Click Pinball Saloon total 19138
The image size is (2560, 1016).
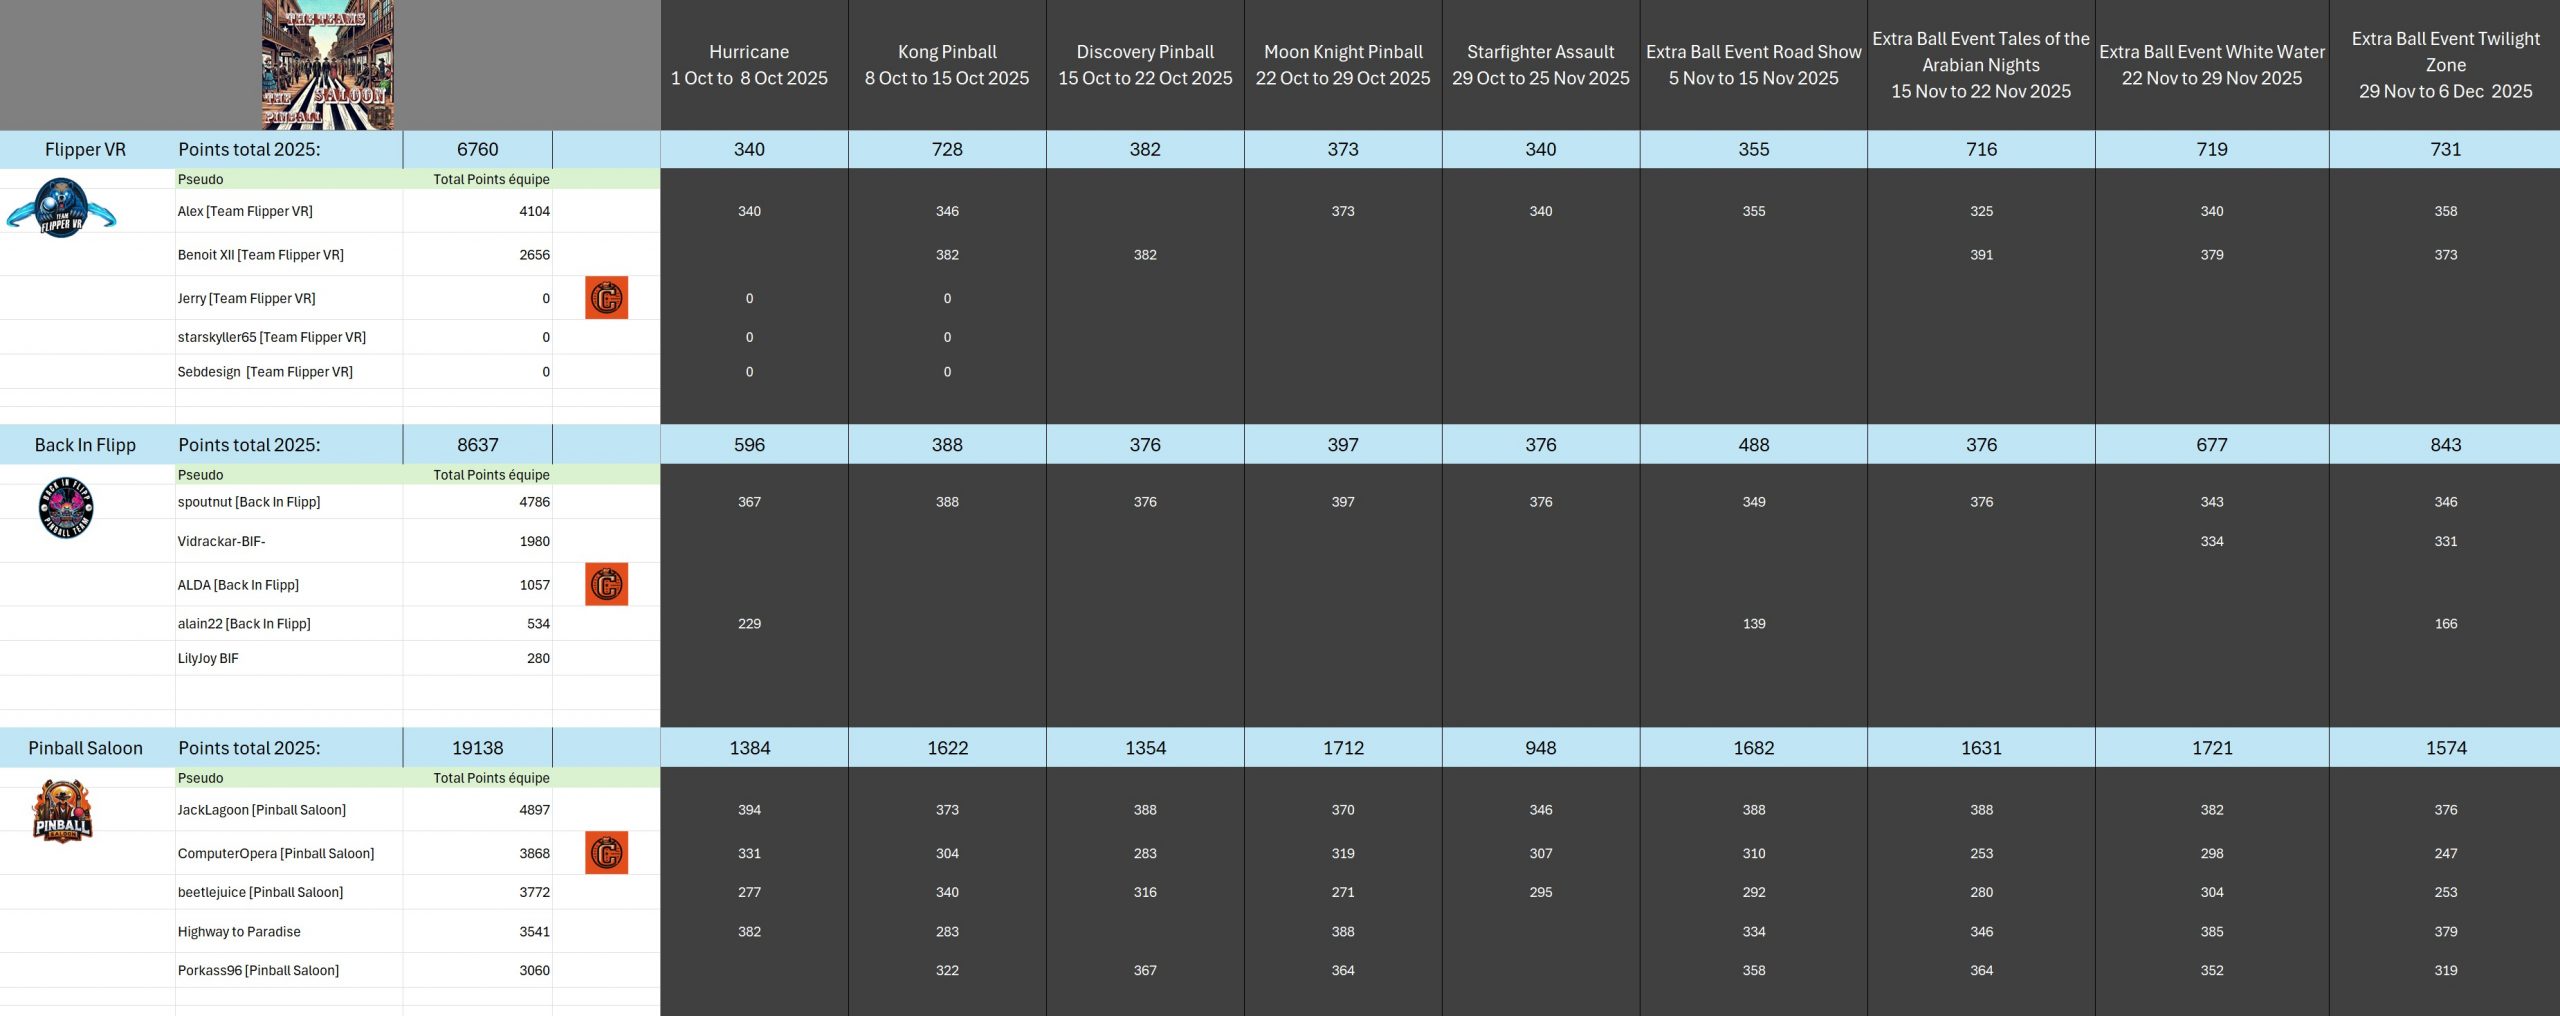tap(477, 748)
